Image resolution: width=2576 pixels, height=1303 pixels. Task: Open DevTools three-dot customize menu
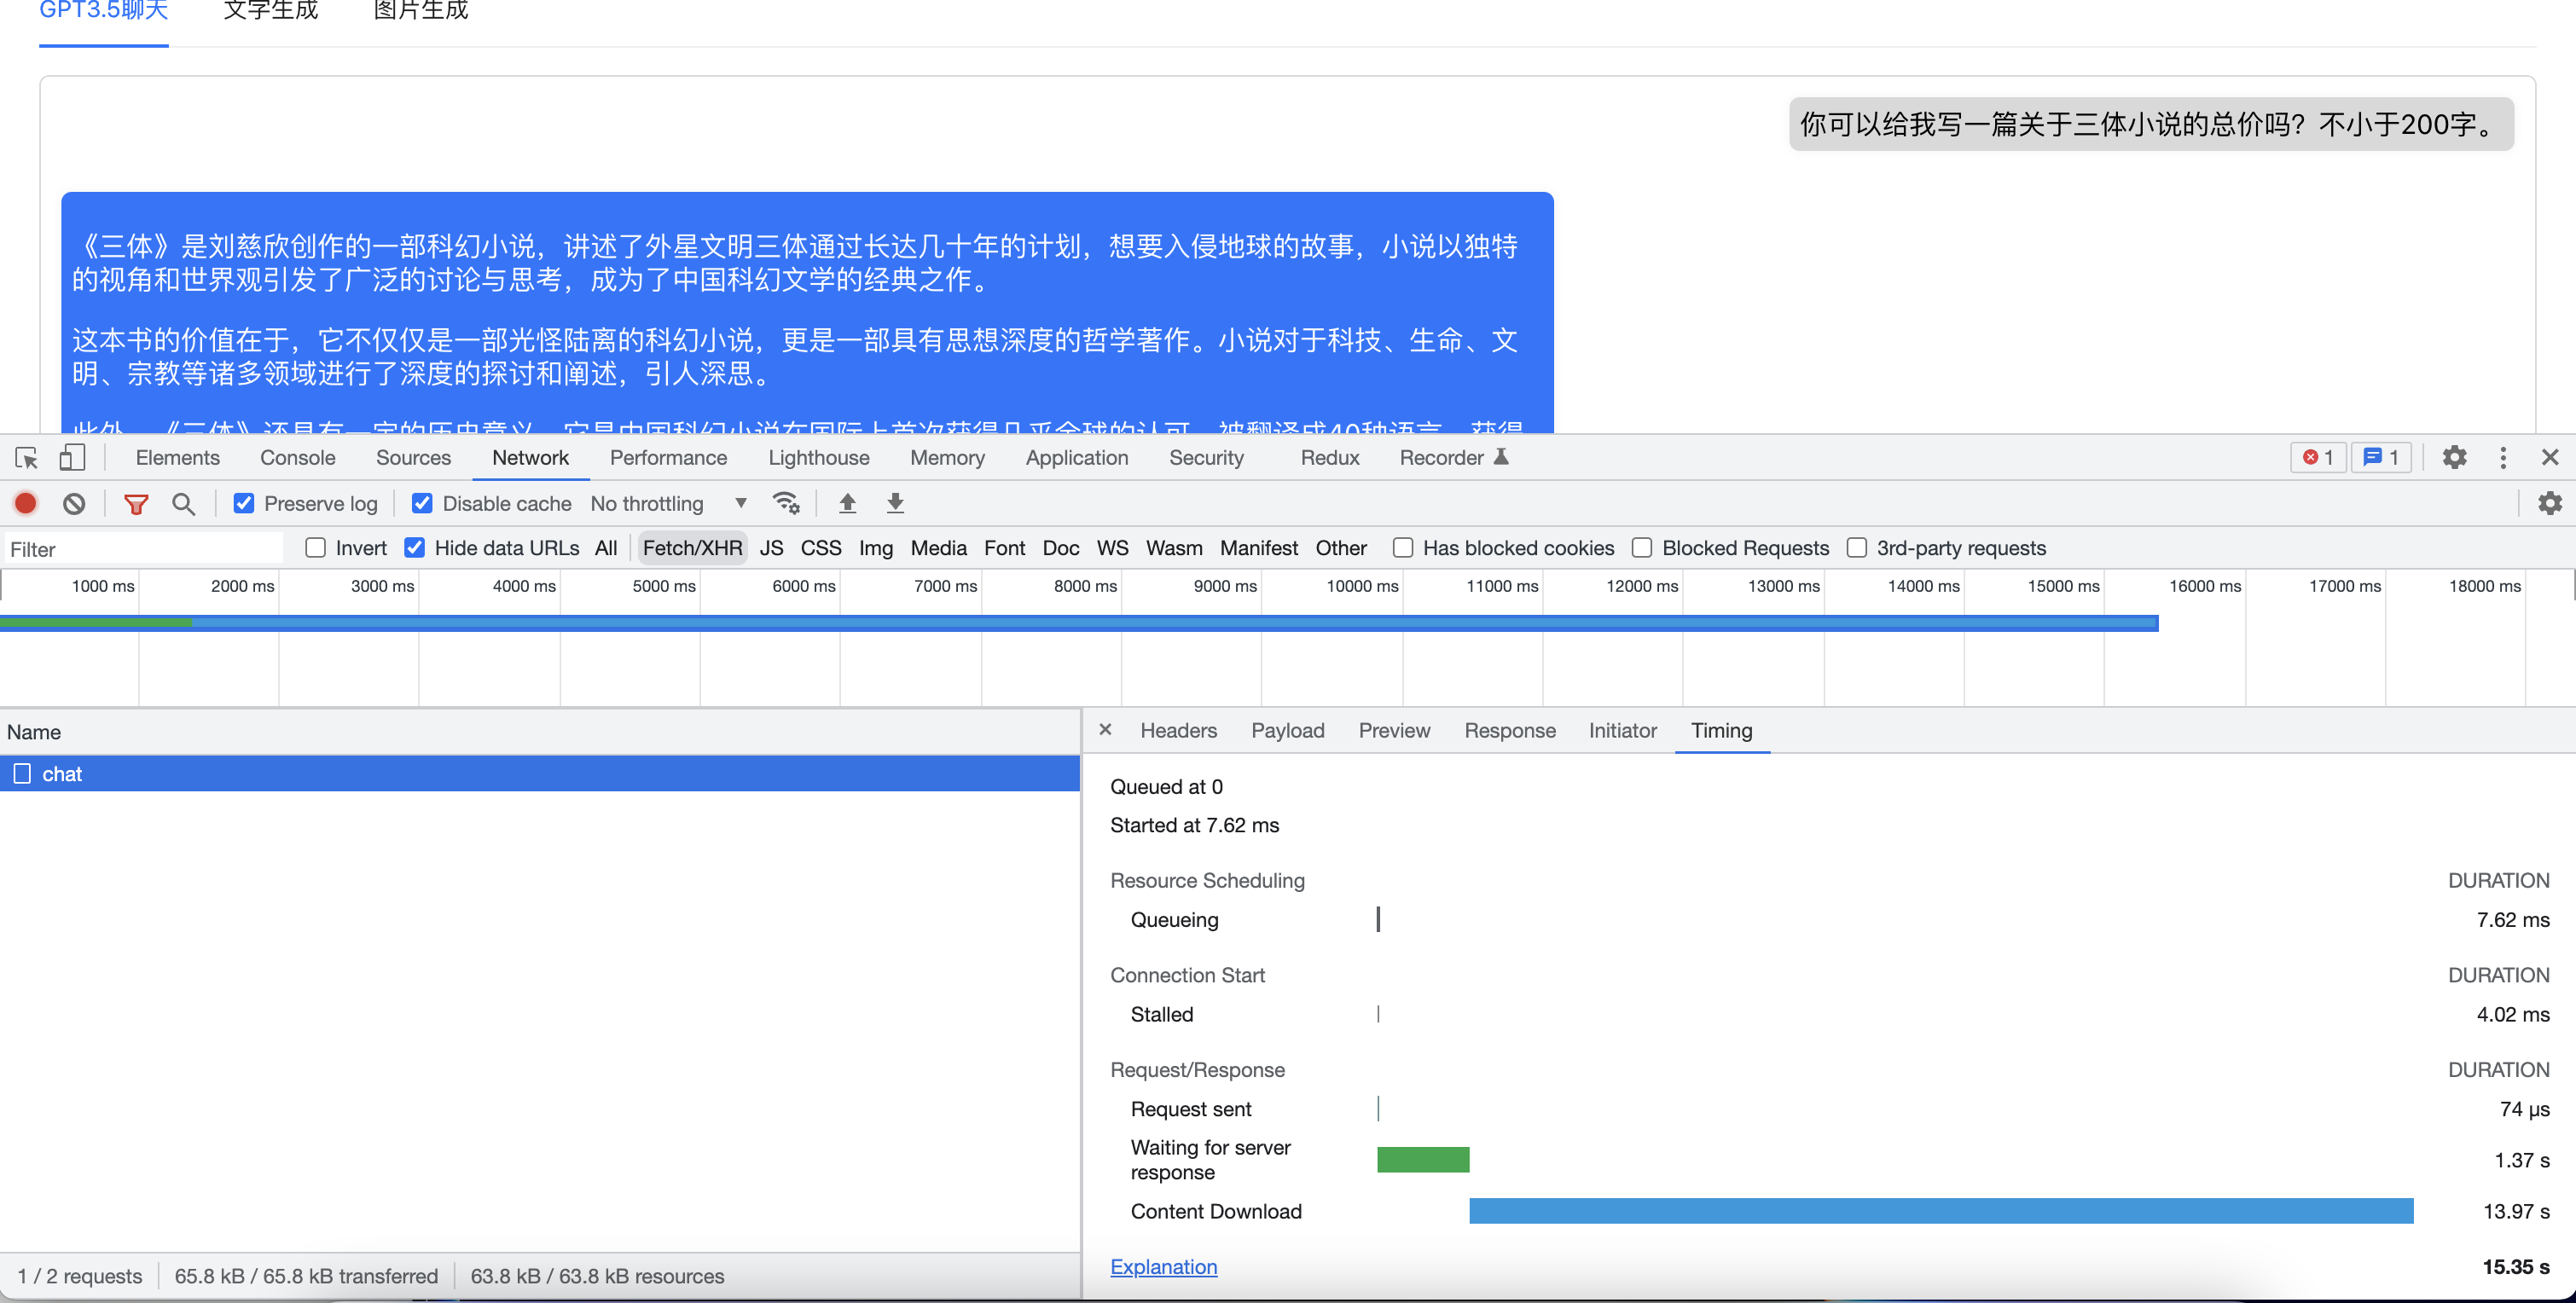(2503, 458)
